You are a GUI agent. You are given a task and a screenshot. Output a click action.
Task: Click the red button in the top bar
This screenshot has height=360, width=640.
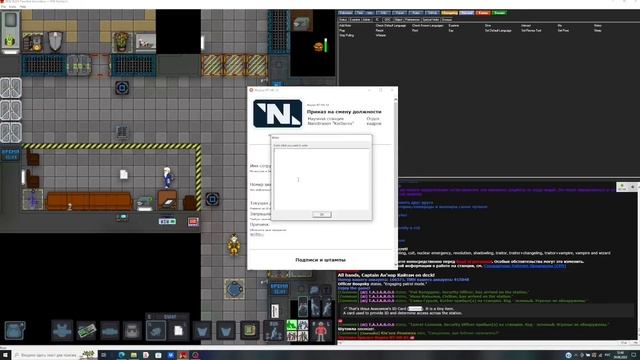(483, 13)
